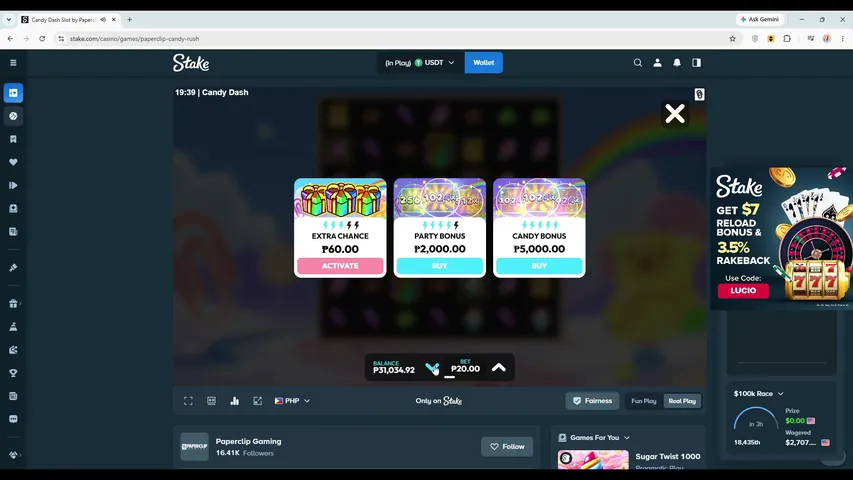Expand the bet amount up arrow
Image resolution: width=853 pixels, height=480 pixels.
click(x=498, y=368)
